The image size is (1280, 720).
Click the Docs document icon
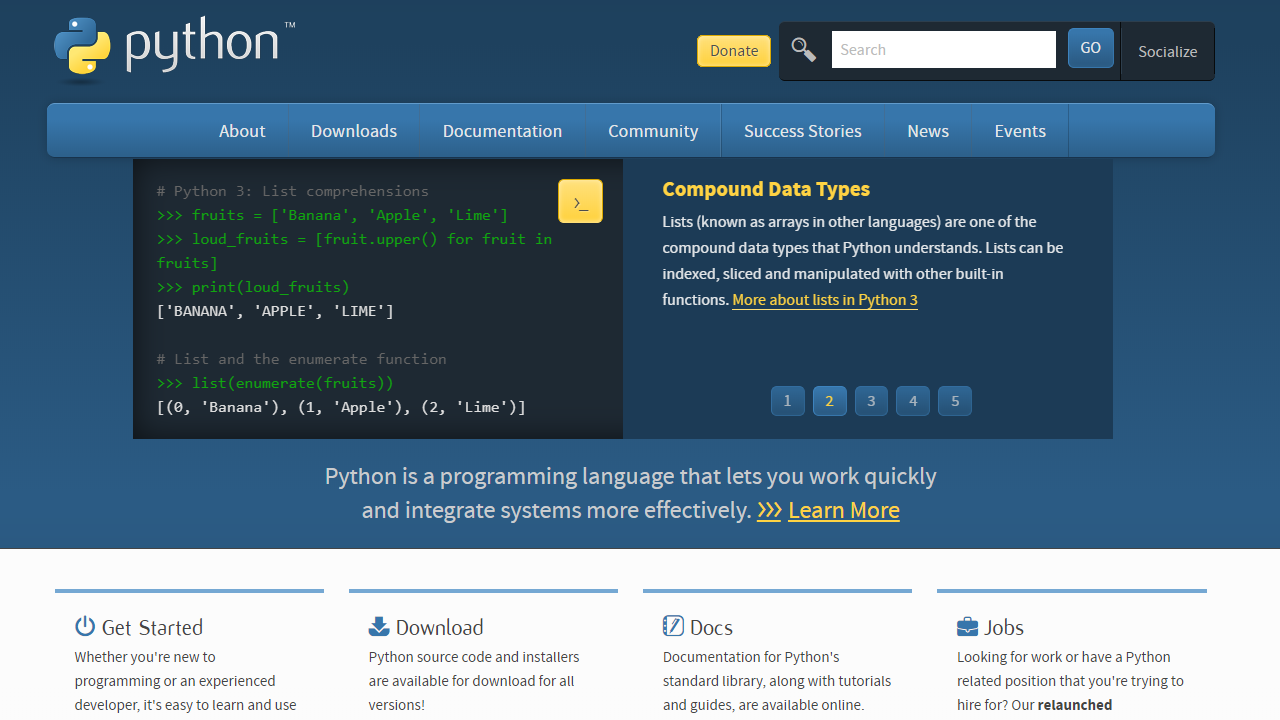tap(673, 626)
